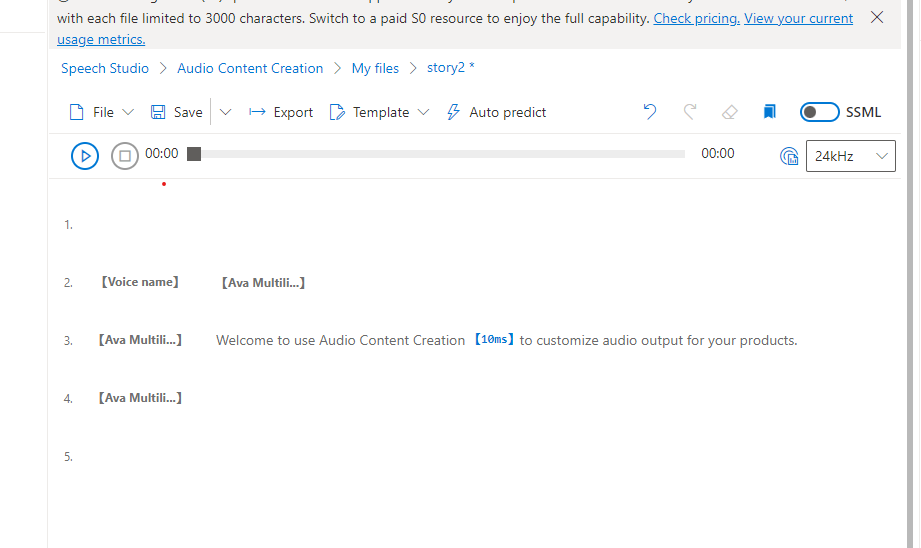Open the Check pricing link
Viewport: 921px width, 548px height.
[x=697, y=18]
